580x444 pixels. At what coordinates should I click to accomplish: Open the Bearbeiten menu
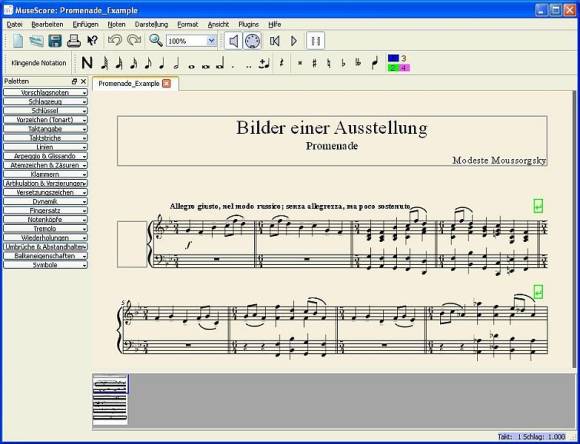point(47,24)
